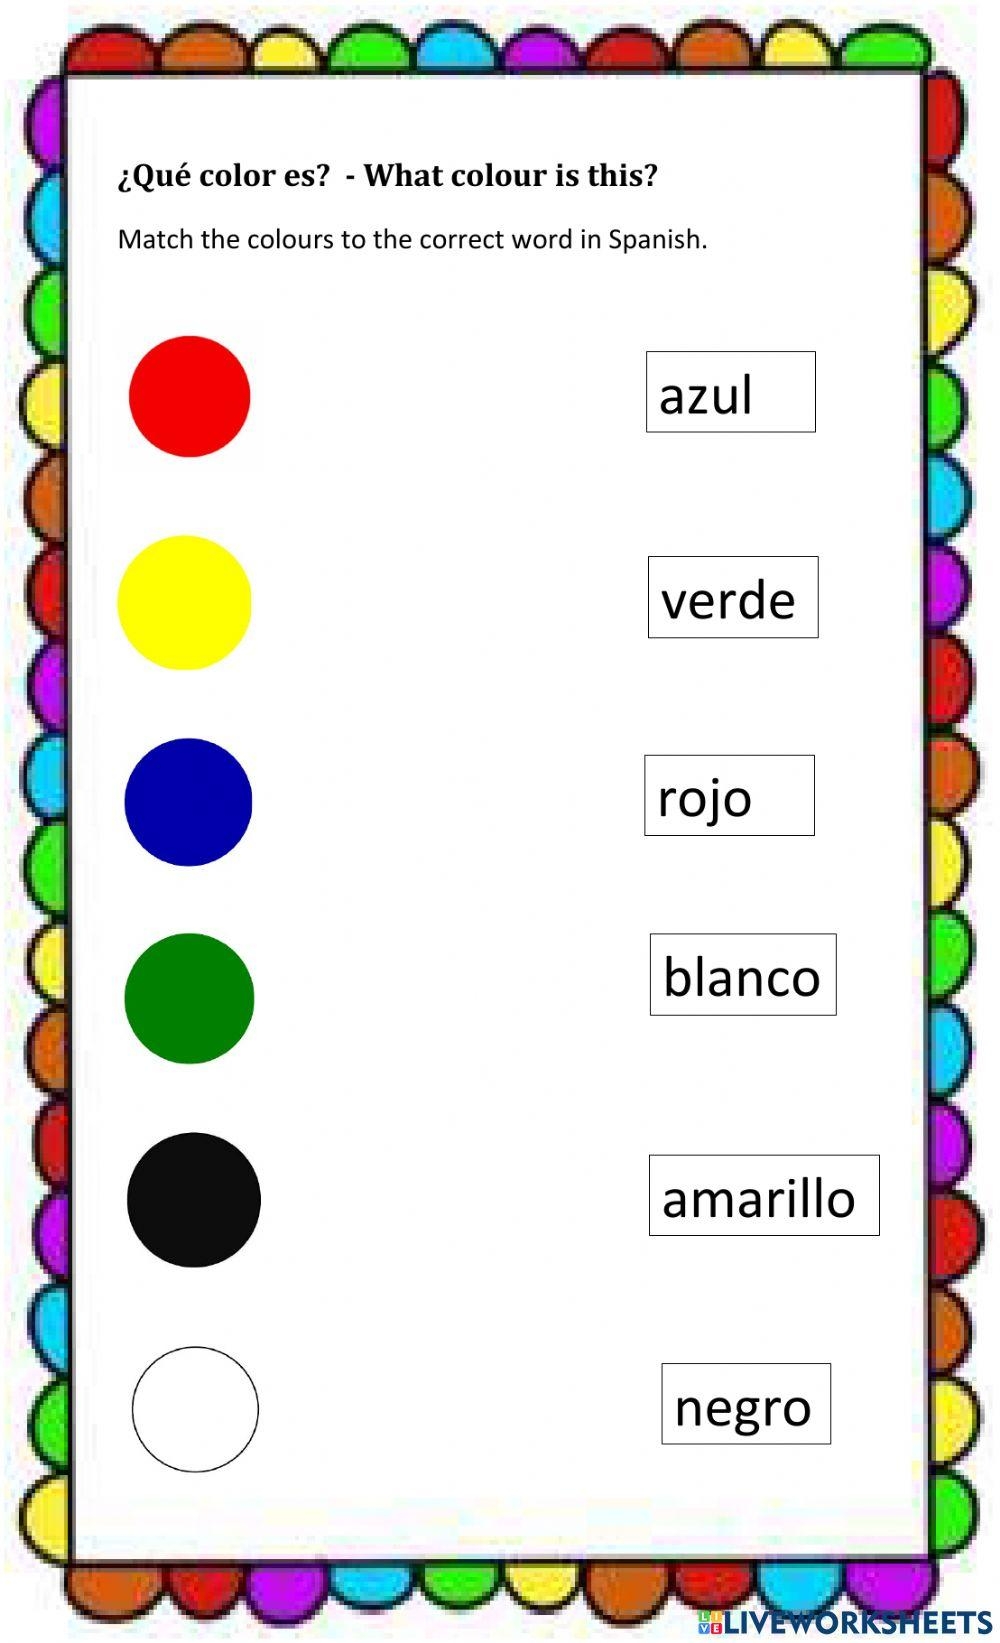Select the yellow color circle
The image size is (1000, 1643).
[184, 602]
